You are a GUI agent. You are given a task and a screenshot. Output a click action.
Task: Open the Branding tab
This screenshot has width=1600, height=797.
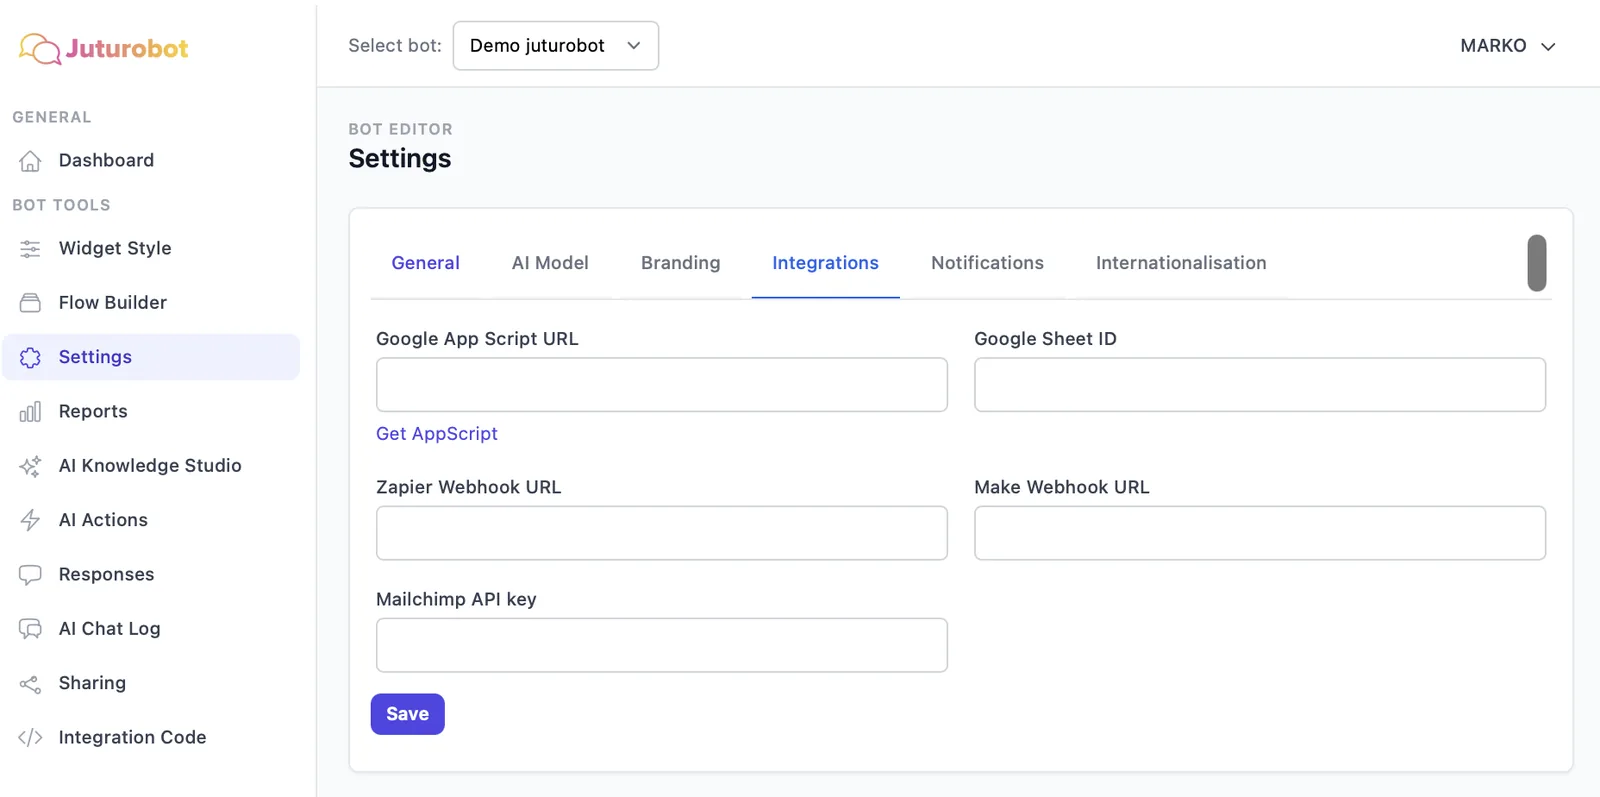(680, 263)
